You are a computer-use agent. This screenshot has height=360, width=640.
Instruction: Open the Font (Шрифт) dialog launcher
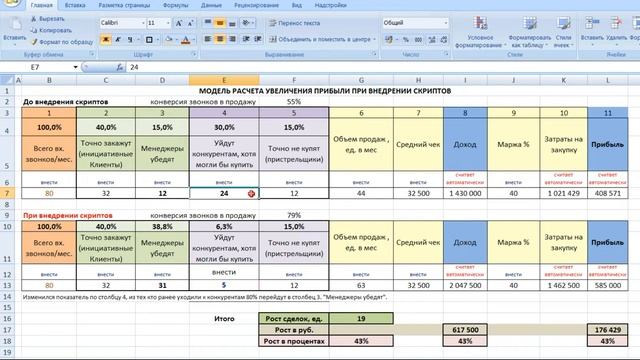point(194,54)
